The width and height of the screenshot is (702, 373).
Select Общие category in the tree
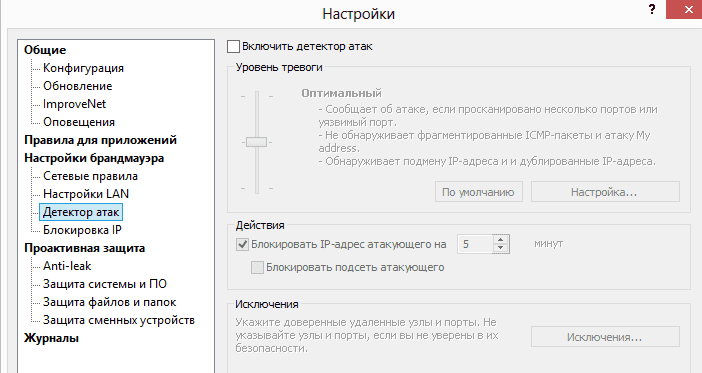[x=45, y=50]
